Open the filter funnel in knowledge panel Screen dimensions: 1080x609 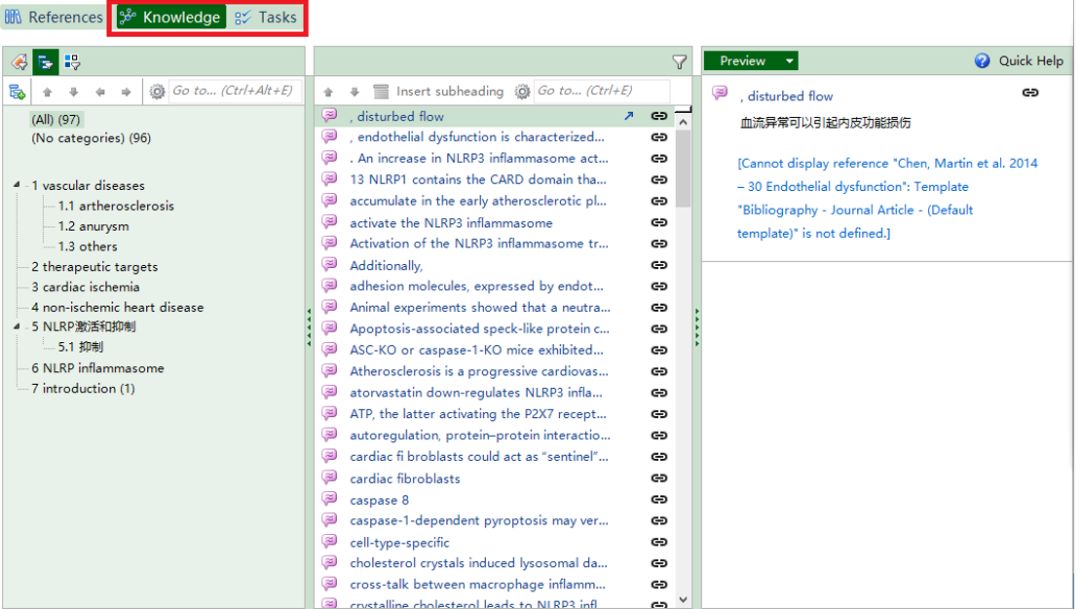point(680,62)
